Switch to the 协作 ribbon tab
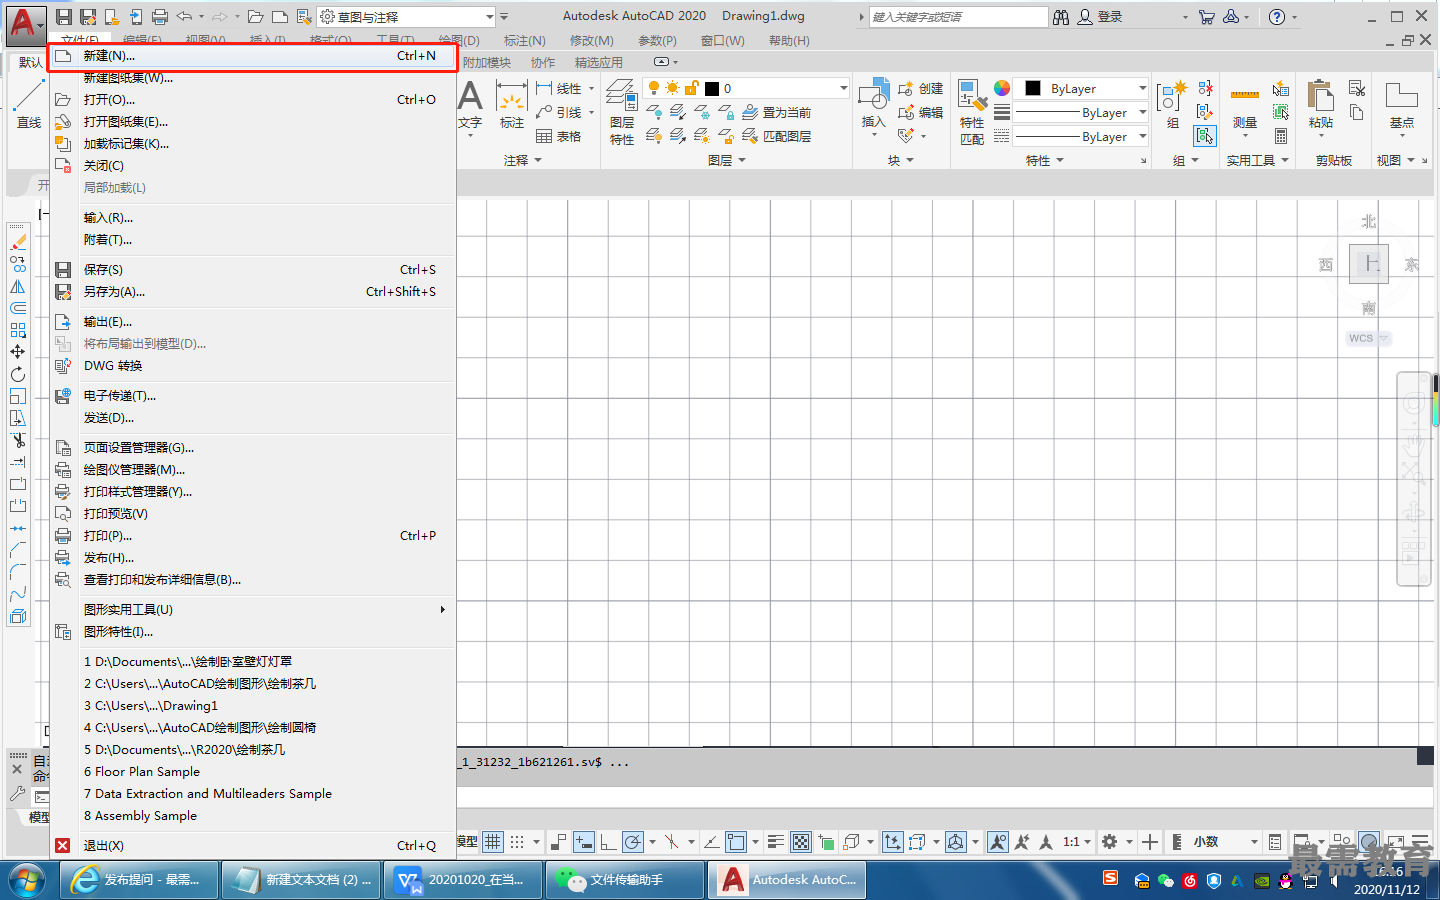Screen dimensions: 1440x900 coord(543,62)
